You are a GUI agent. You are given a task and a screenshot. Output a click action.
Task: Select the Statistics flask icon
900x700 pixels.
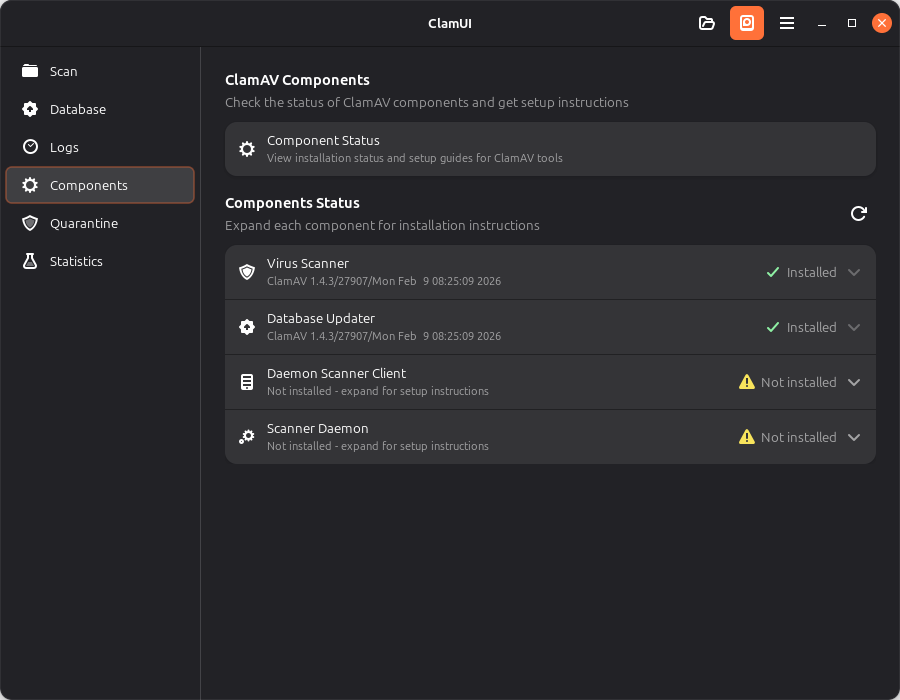(x=30, y=261)
